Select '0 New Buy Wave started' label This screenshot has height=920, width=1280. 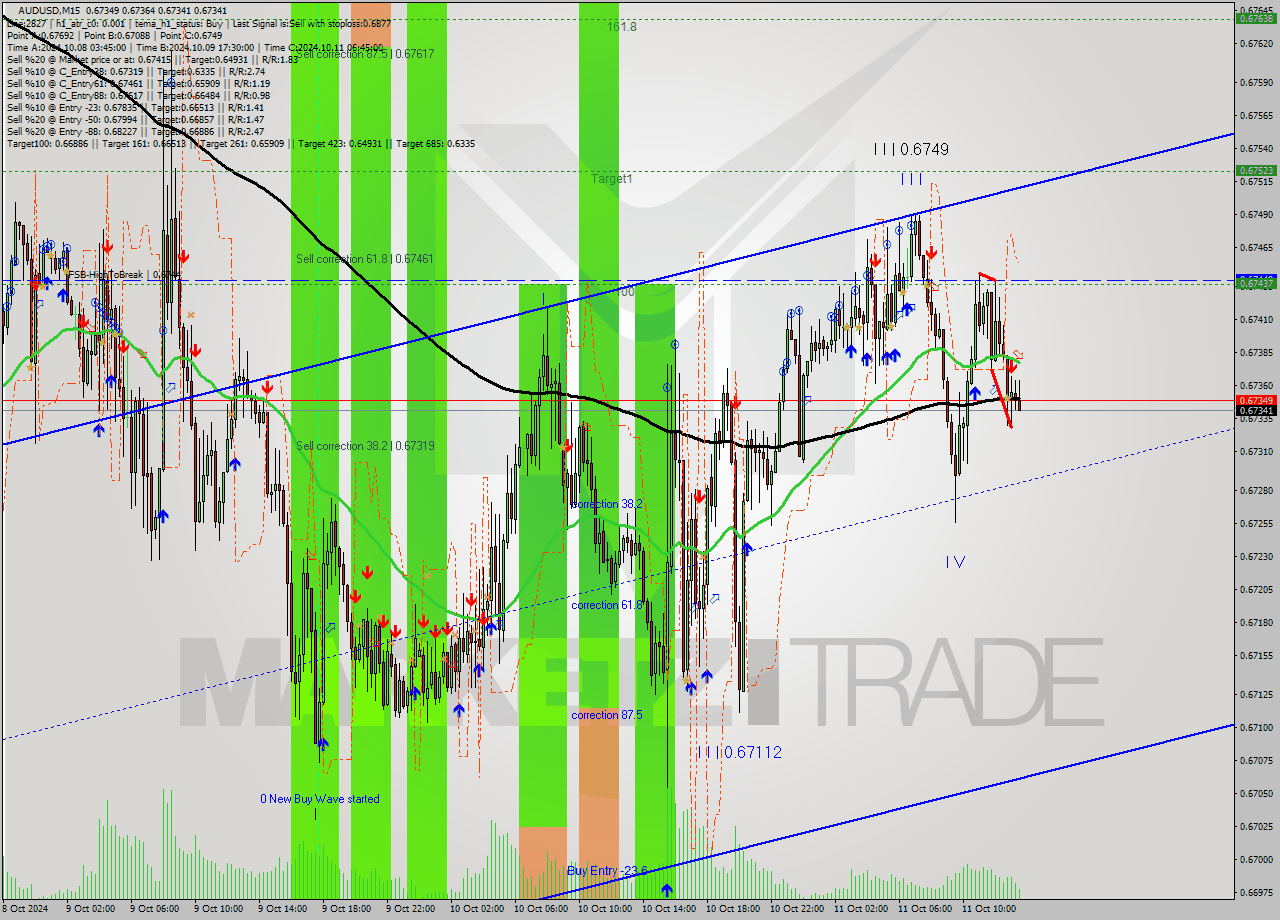coord(320,799)
